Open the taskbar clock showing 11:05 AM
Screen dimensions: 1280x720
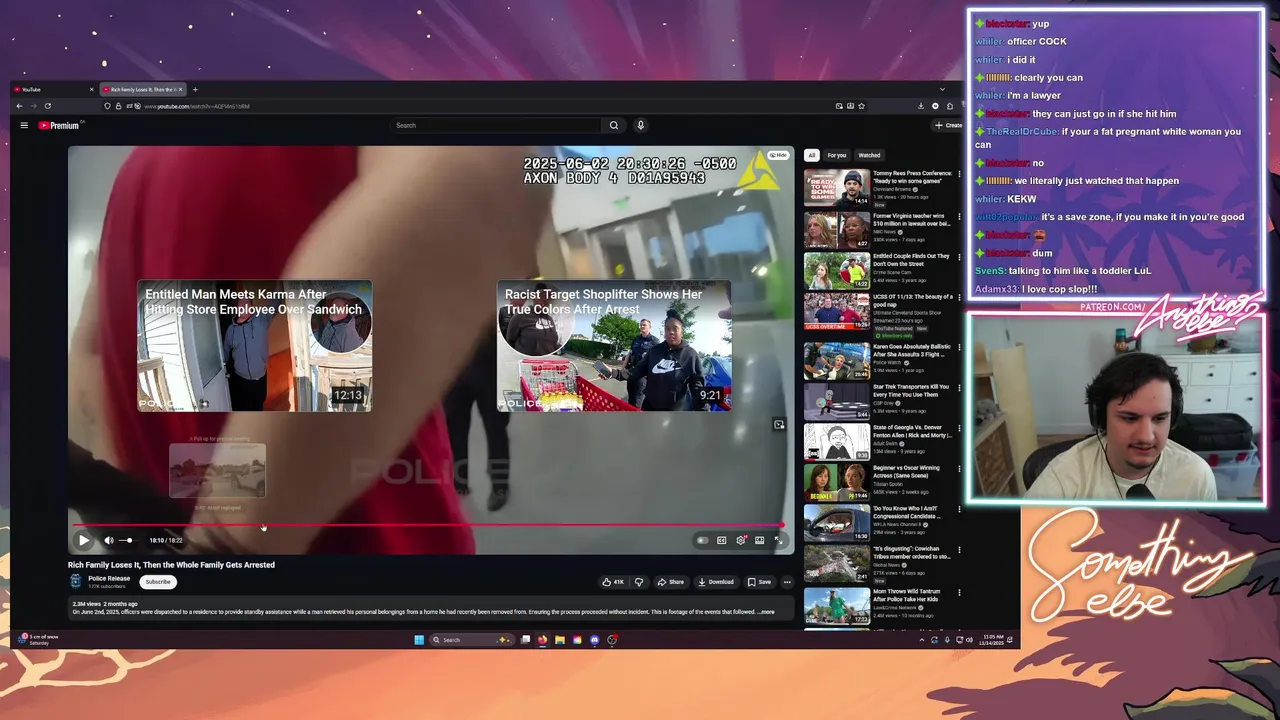[x=993, y=639]
